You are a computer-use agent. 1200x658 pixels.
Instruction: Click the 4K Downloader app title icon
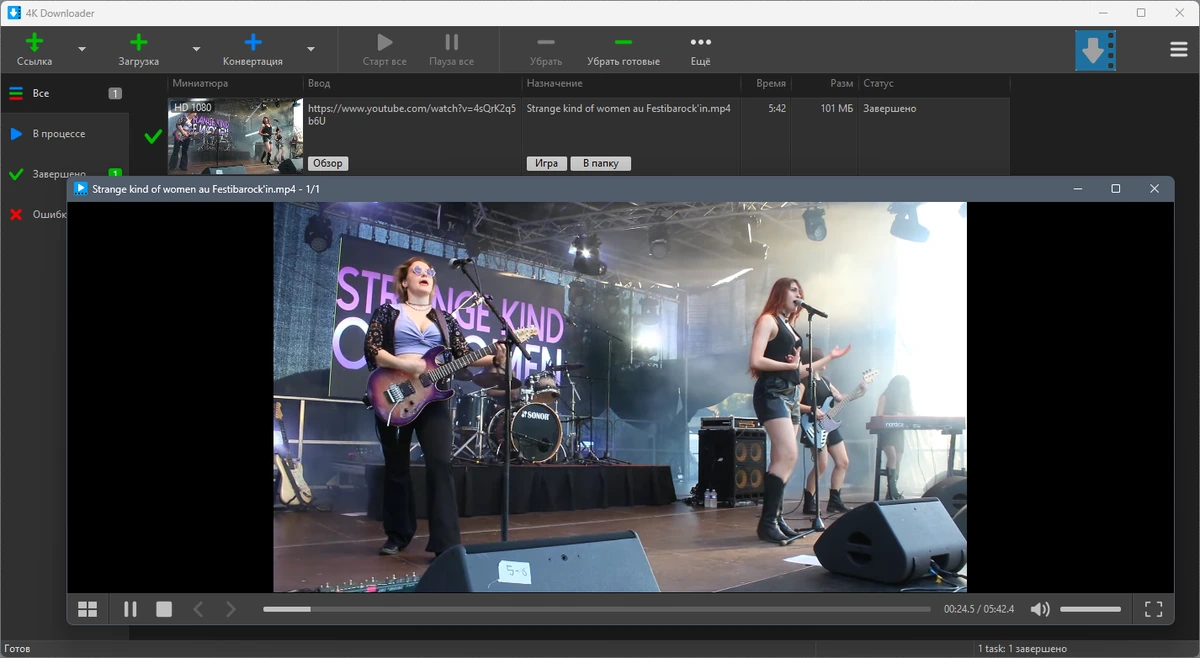[x=13, y=13]
